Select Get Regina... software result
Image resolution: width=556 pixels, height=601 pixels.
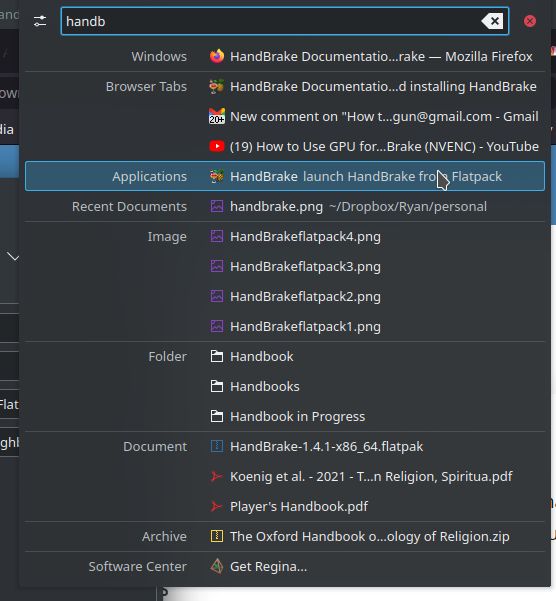tap(268, 567)
